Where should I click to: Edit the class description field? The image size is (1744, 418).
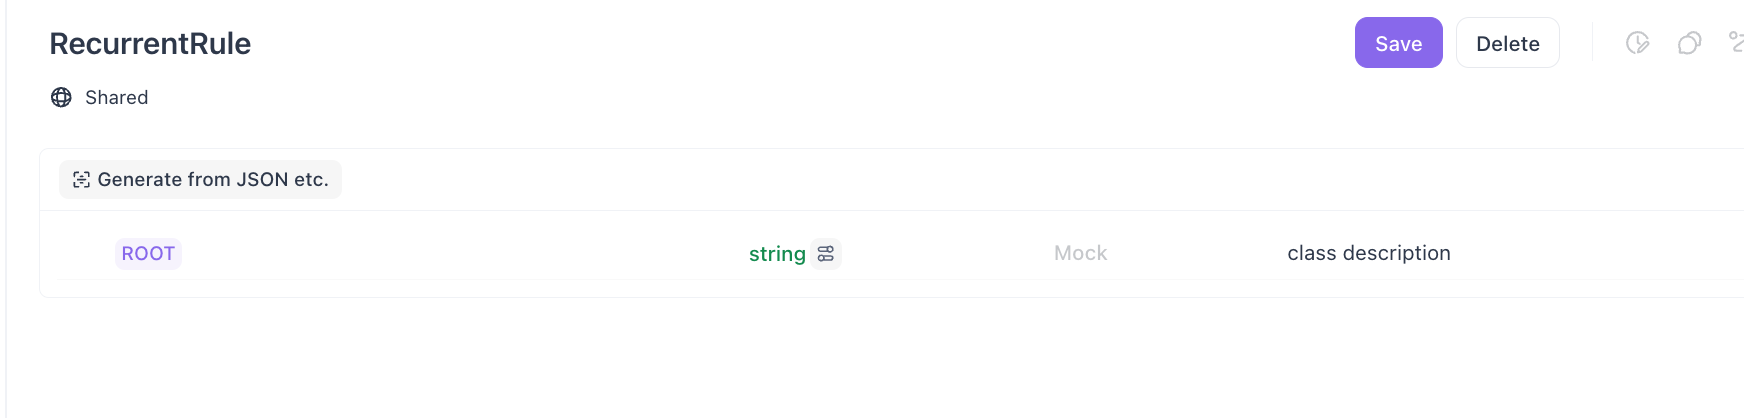1368,253
